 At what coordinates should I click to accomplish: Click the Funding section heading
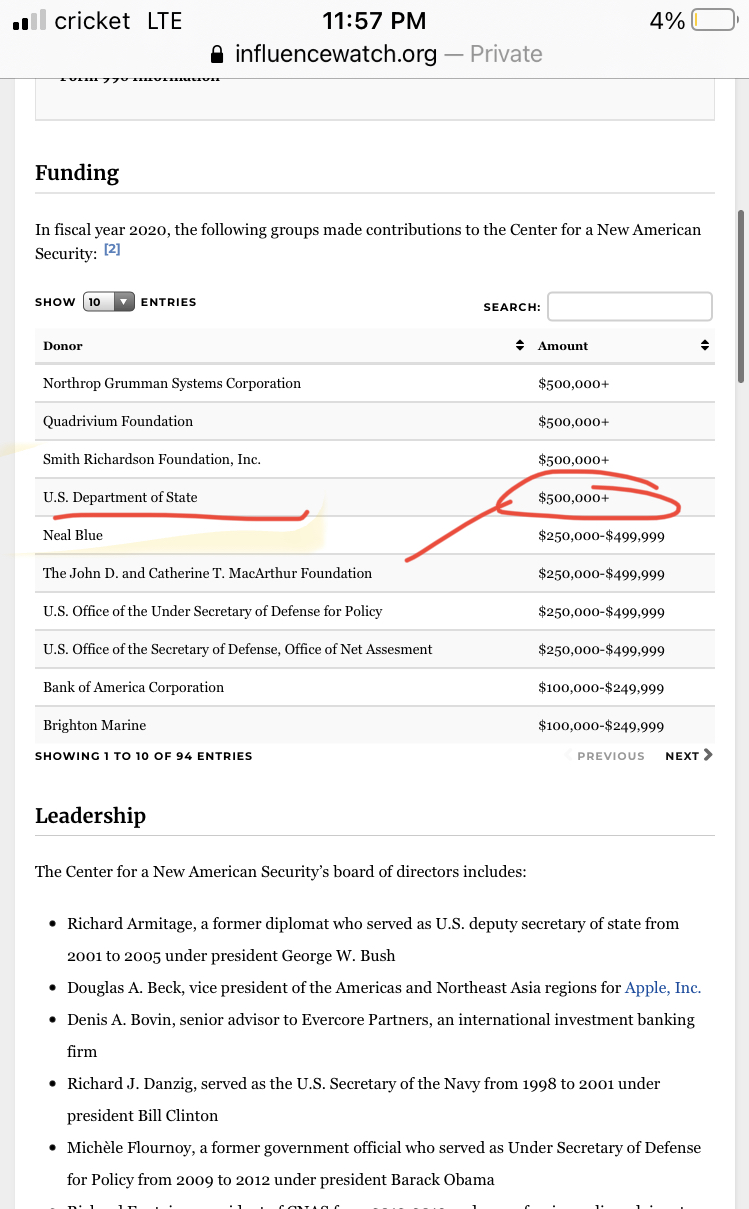[x=77, y=172]
